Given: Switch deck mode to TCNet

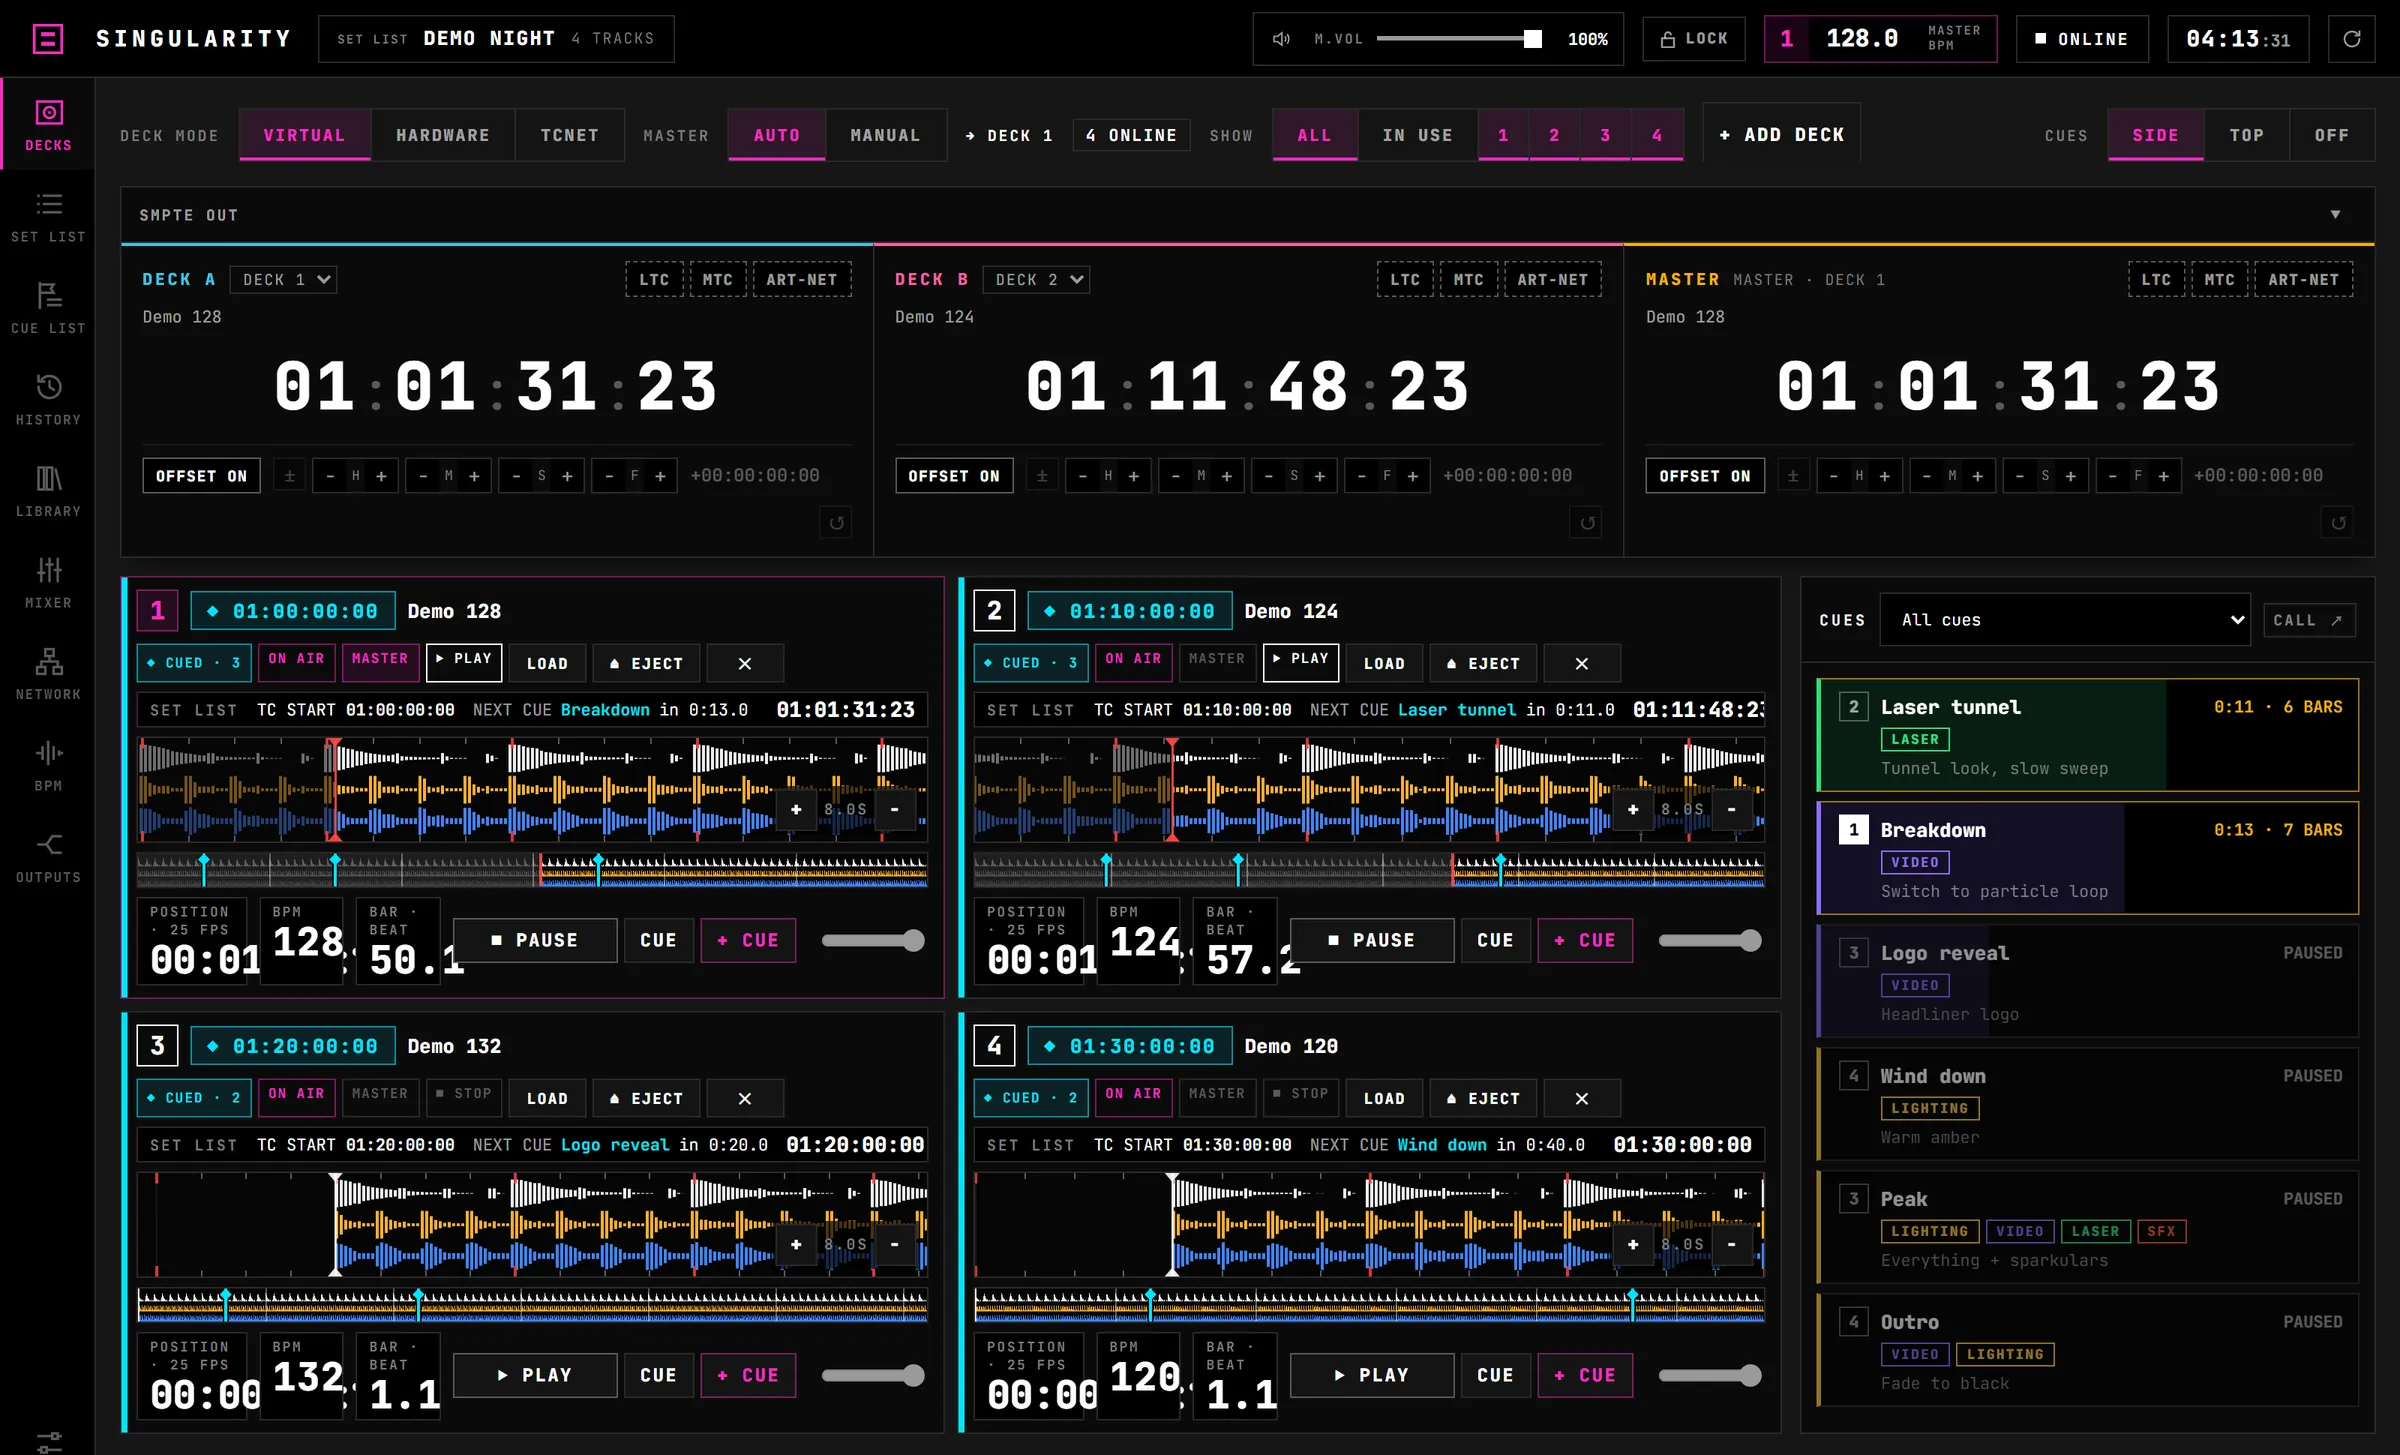Looking at the screenshot, I should click(x=570, y=135).
